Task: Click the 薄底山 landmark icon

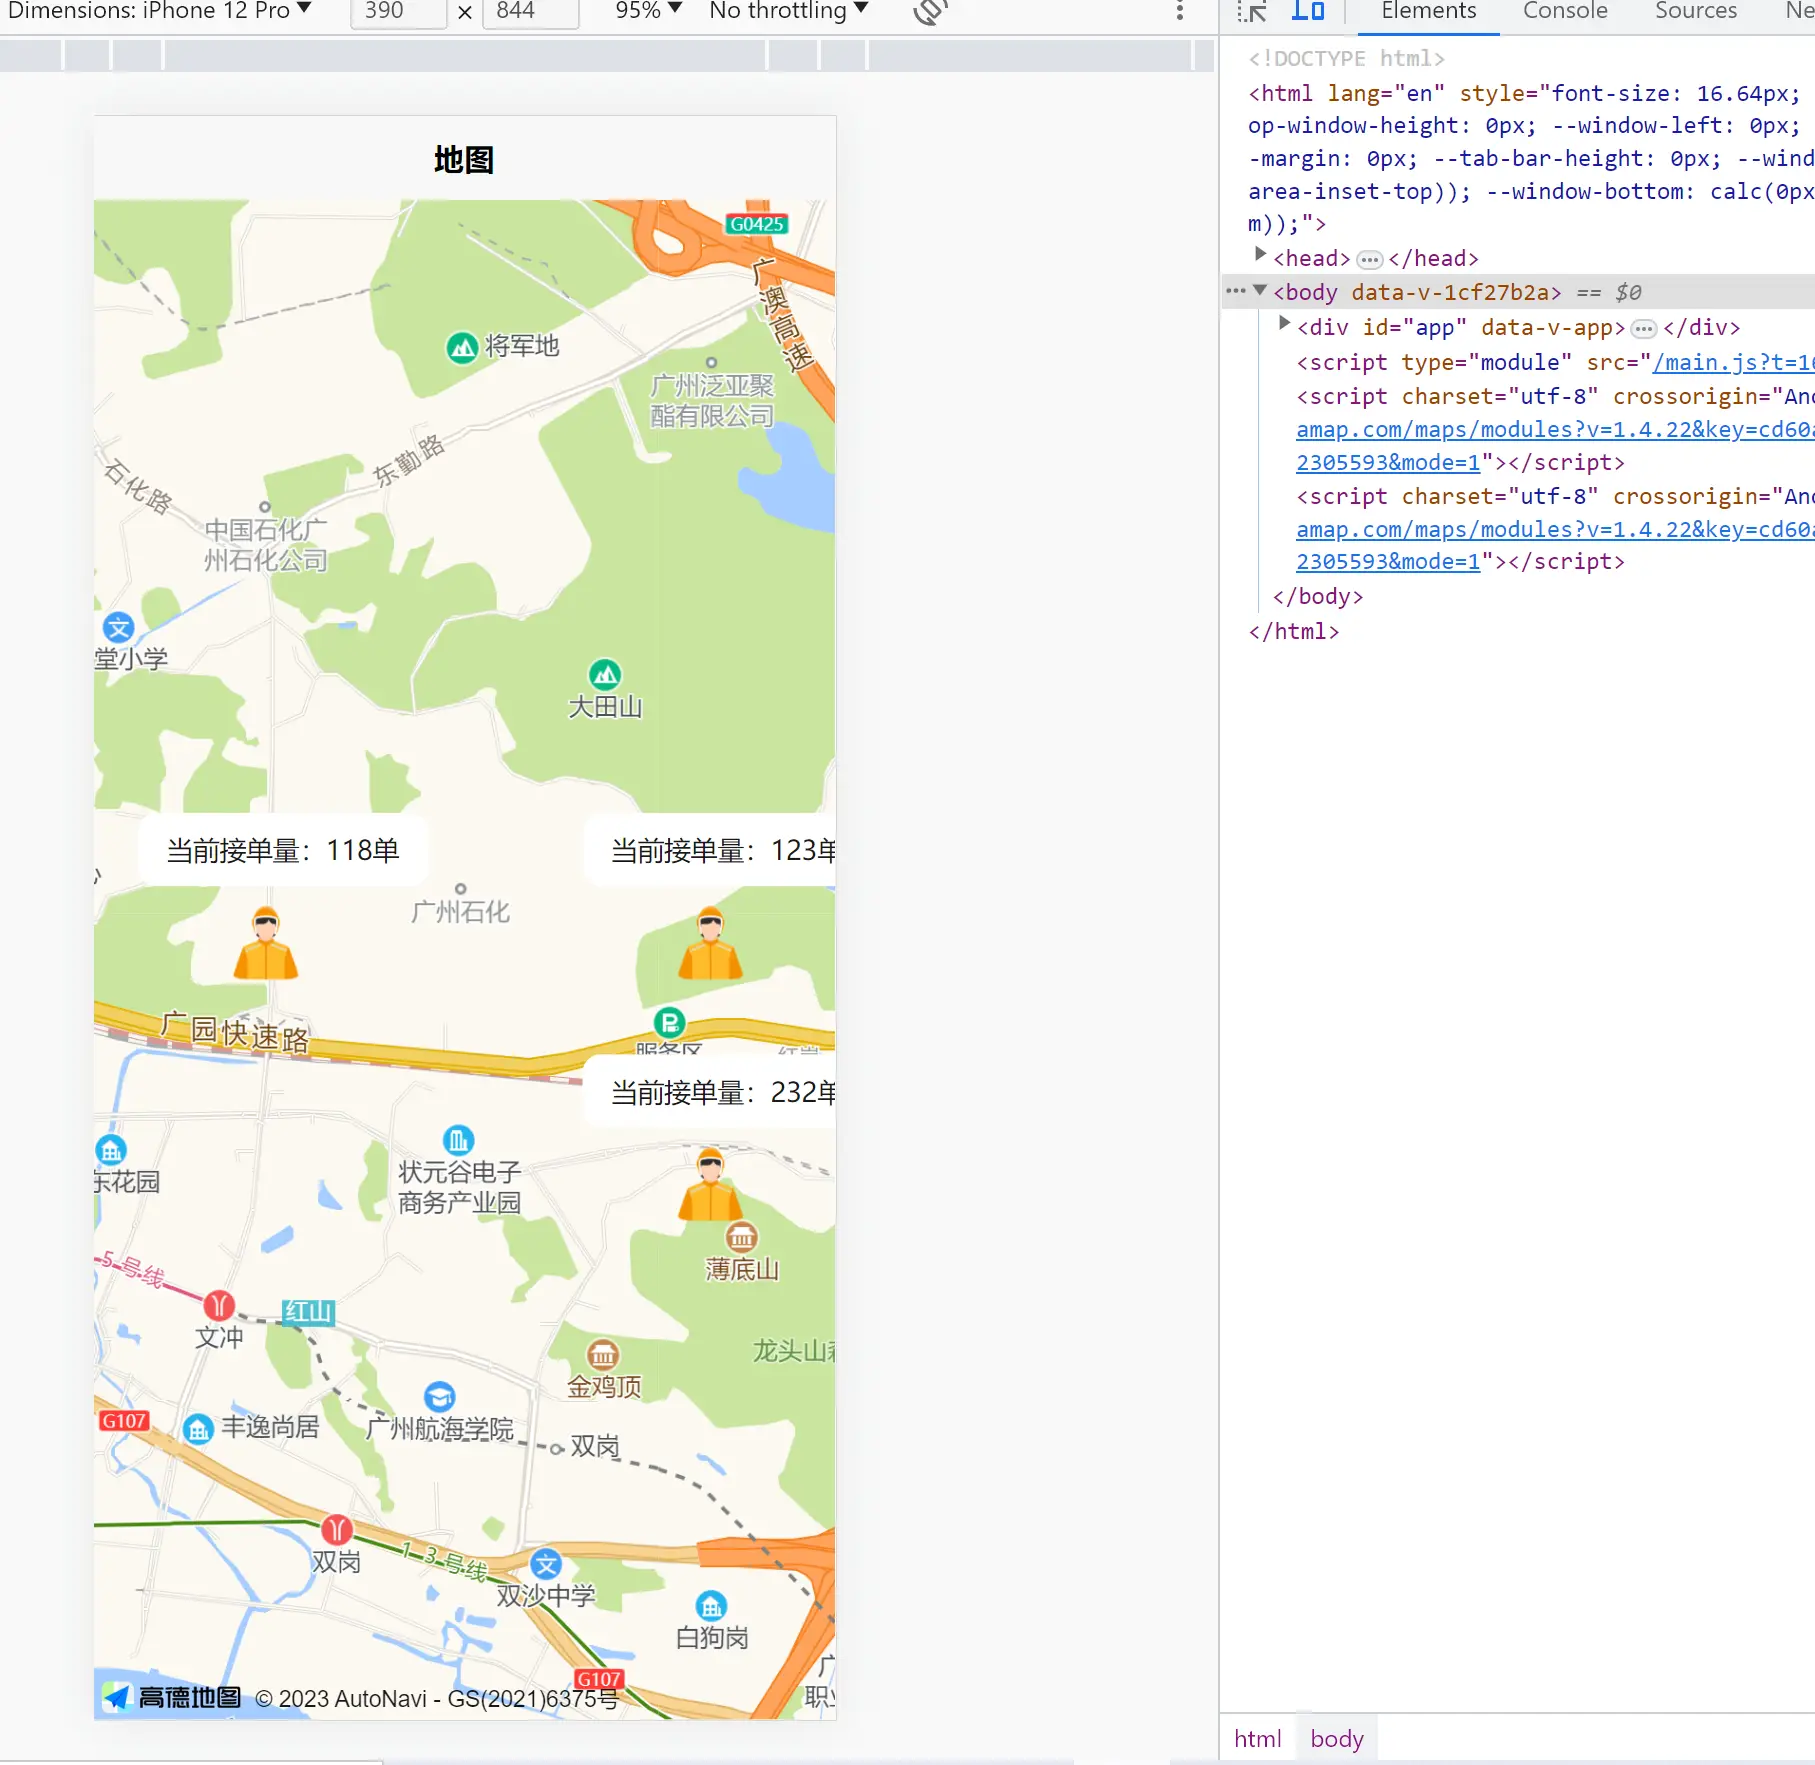Action: coord(741,1238)
